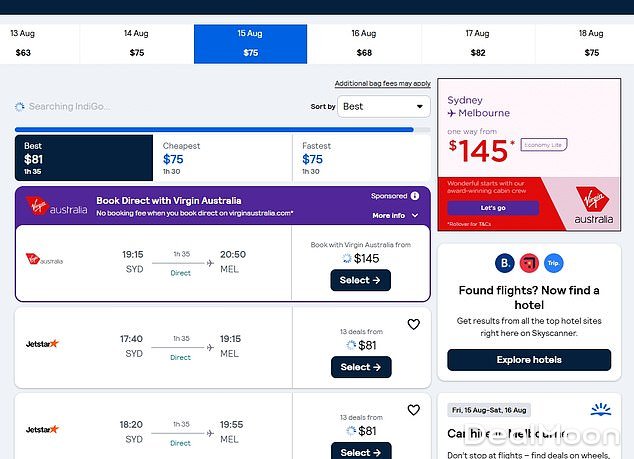Open the Sort by Best dropdown
634x459 pixels.
(384, 106)
